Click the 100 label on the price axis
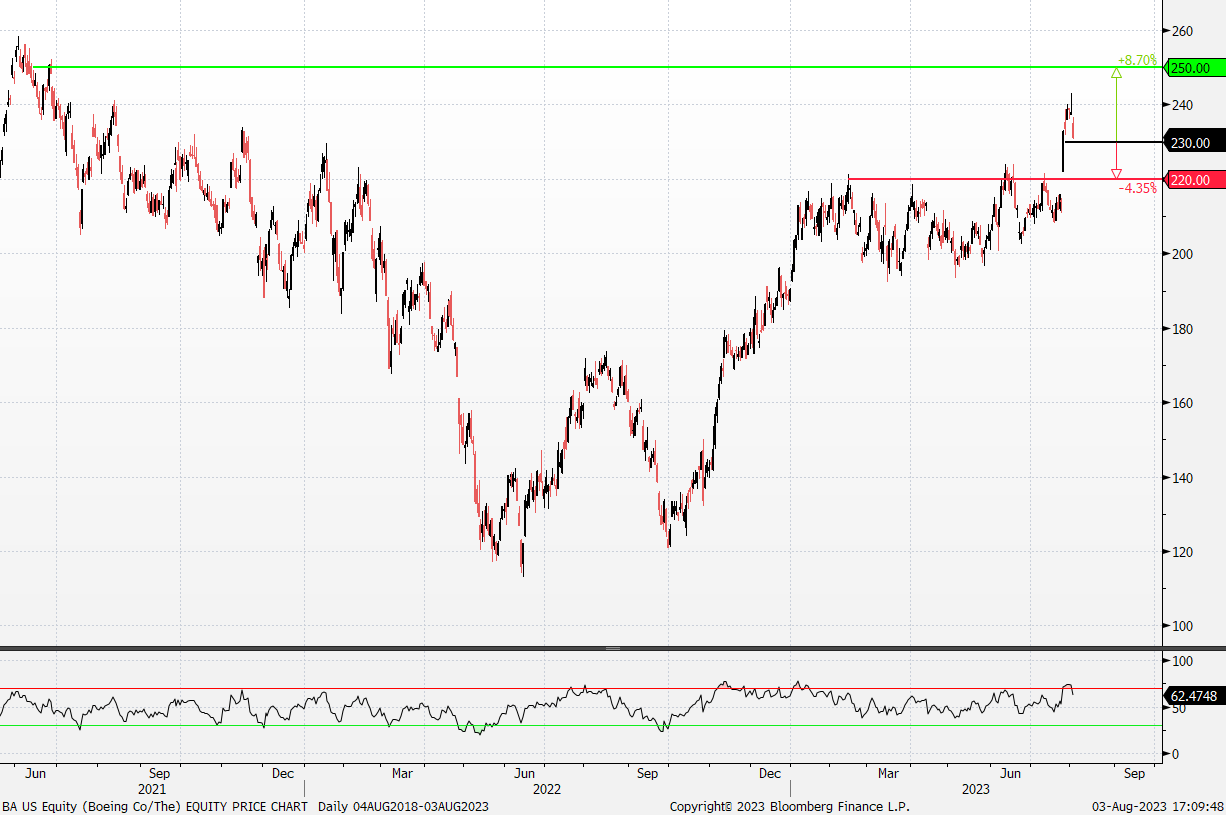Viewport: 1226px width, 815px height. pos(1183,626)
